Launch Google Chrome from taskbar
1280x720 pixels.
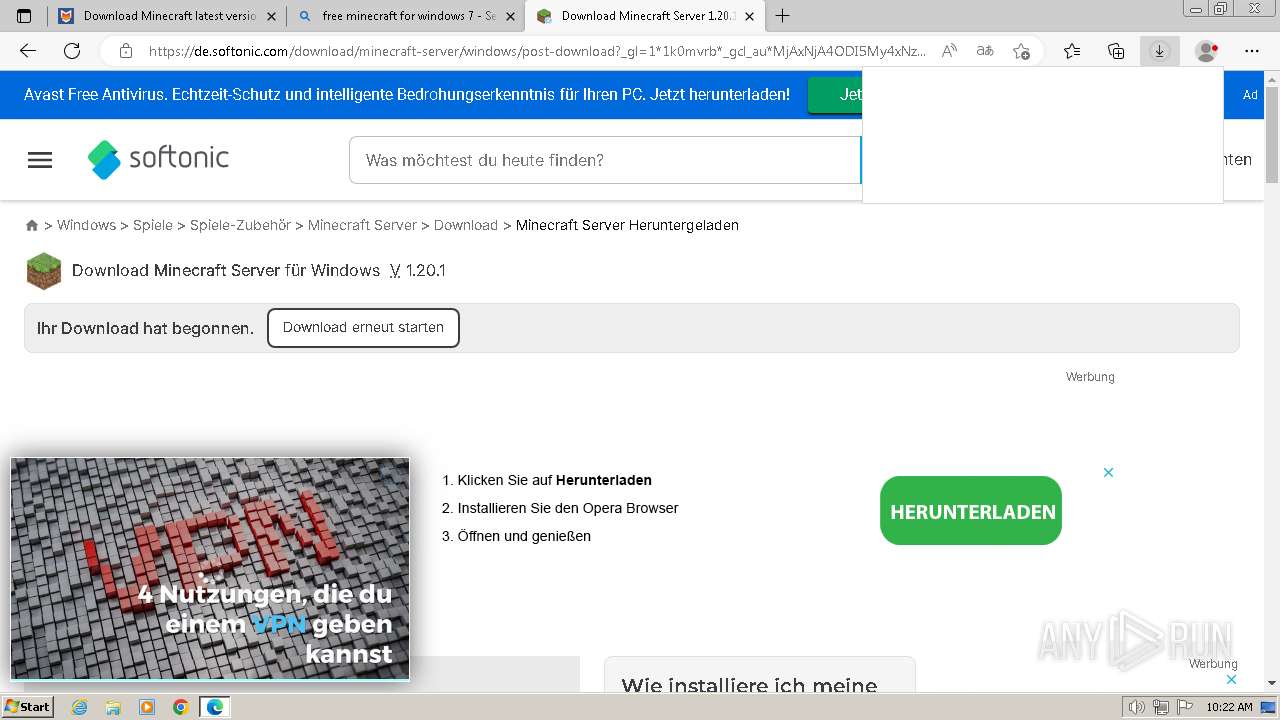click(x=181, y=707)
